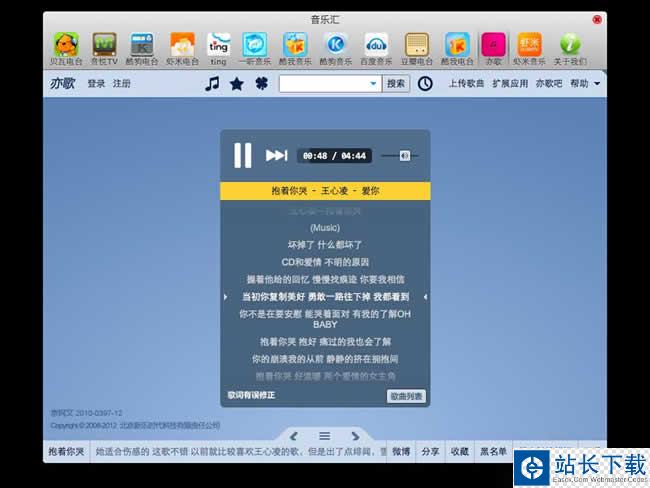Click the green 关于我们 icon

[x=570, y=45]
